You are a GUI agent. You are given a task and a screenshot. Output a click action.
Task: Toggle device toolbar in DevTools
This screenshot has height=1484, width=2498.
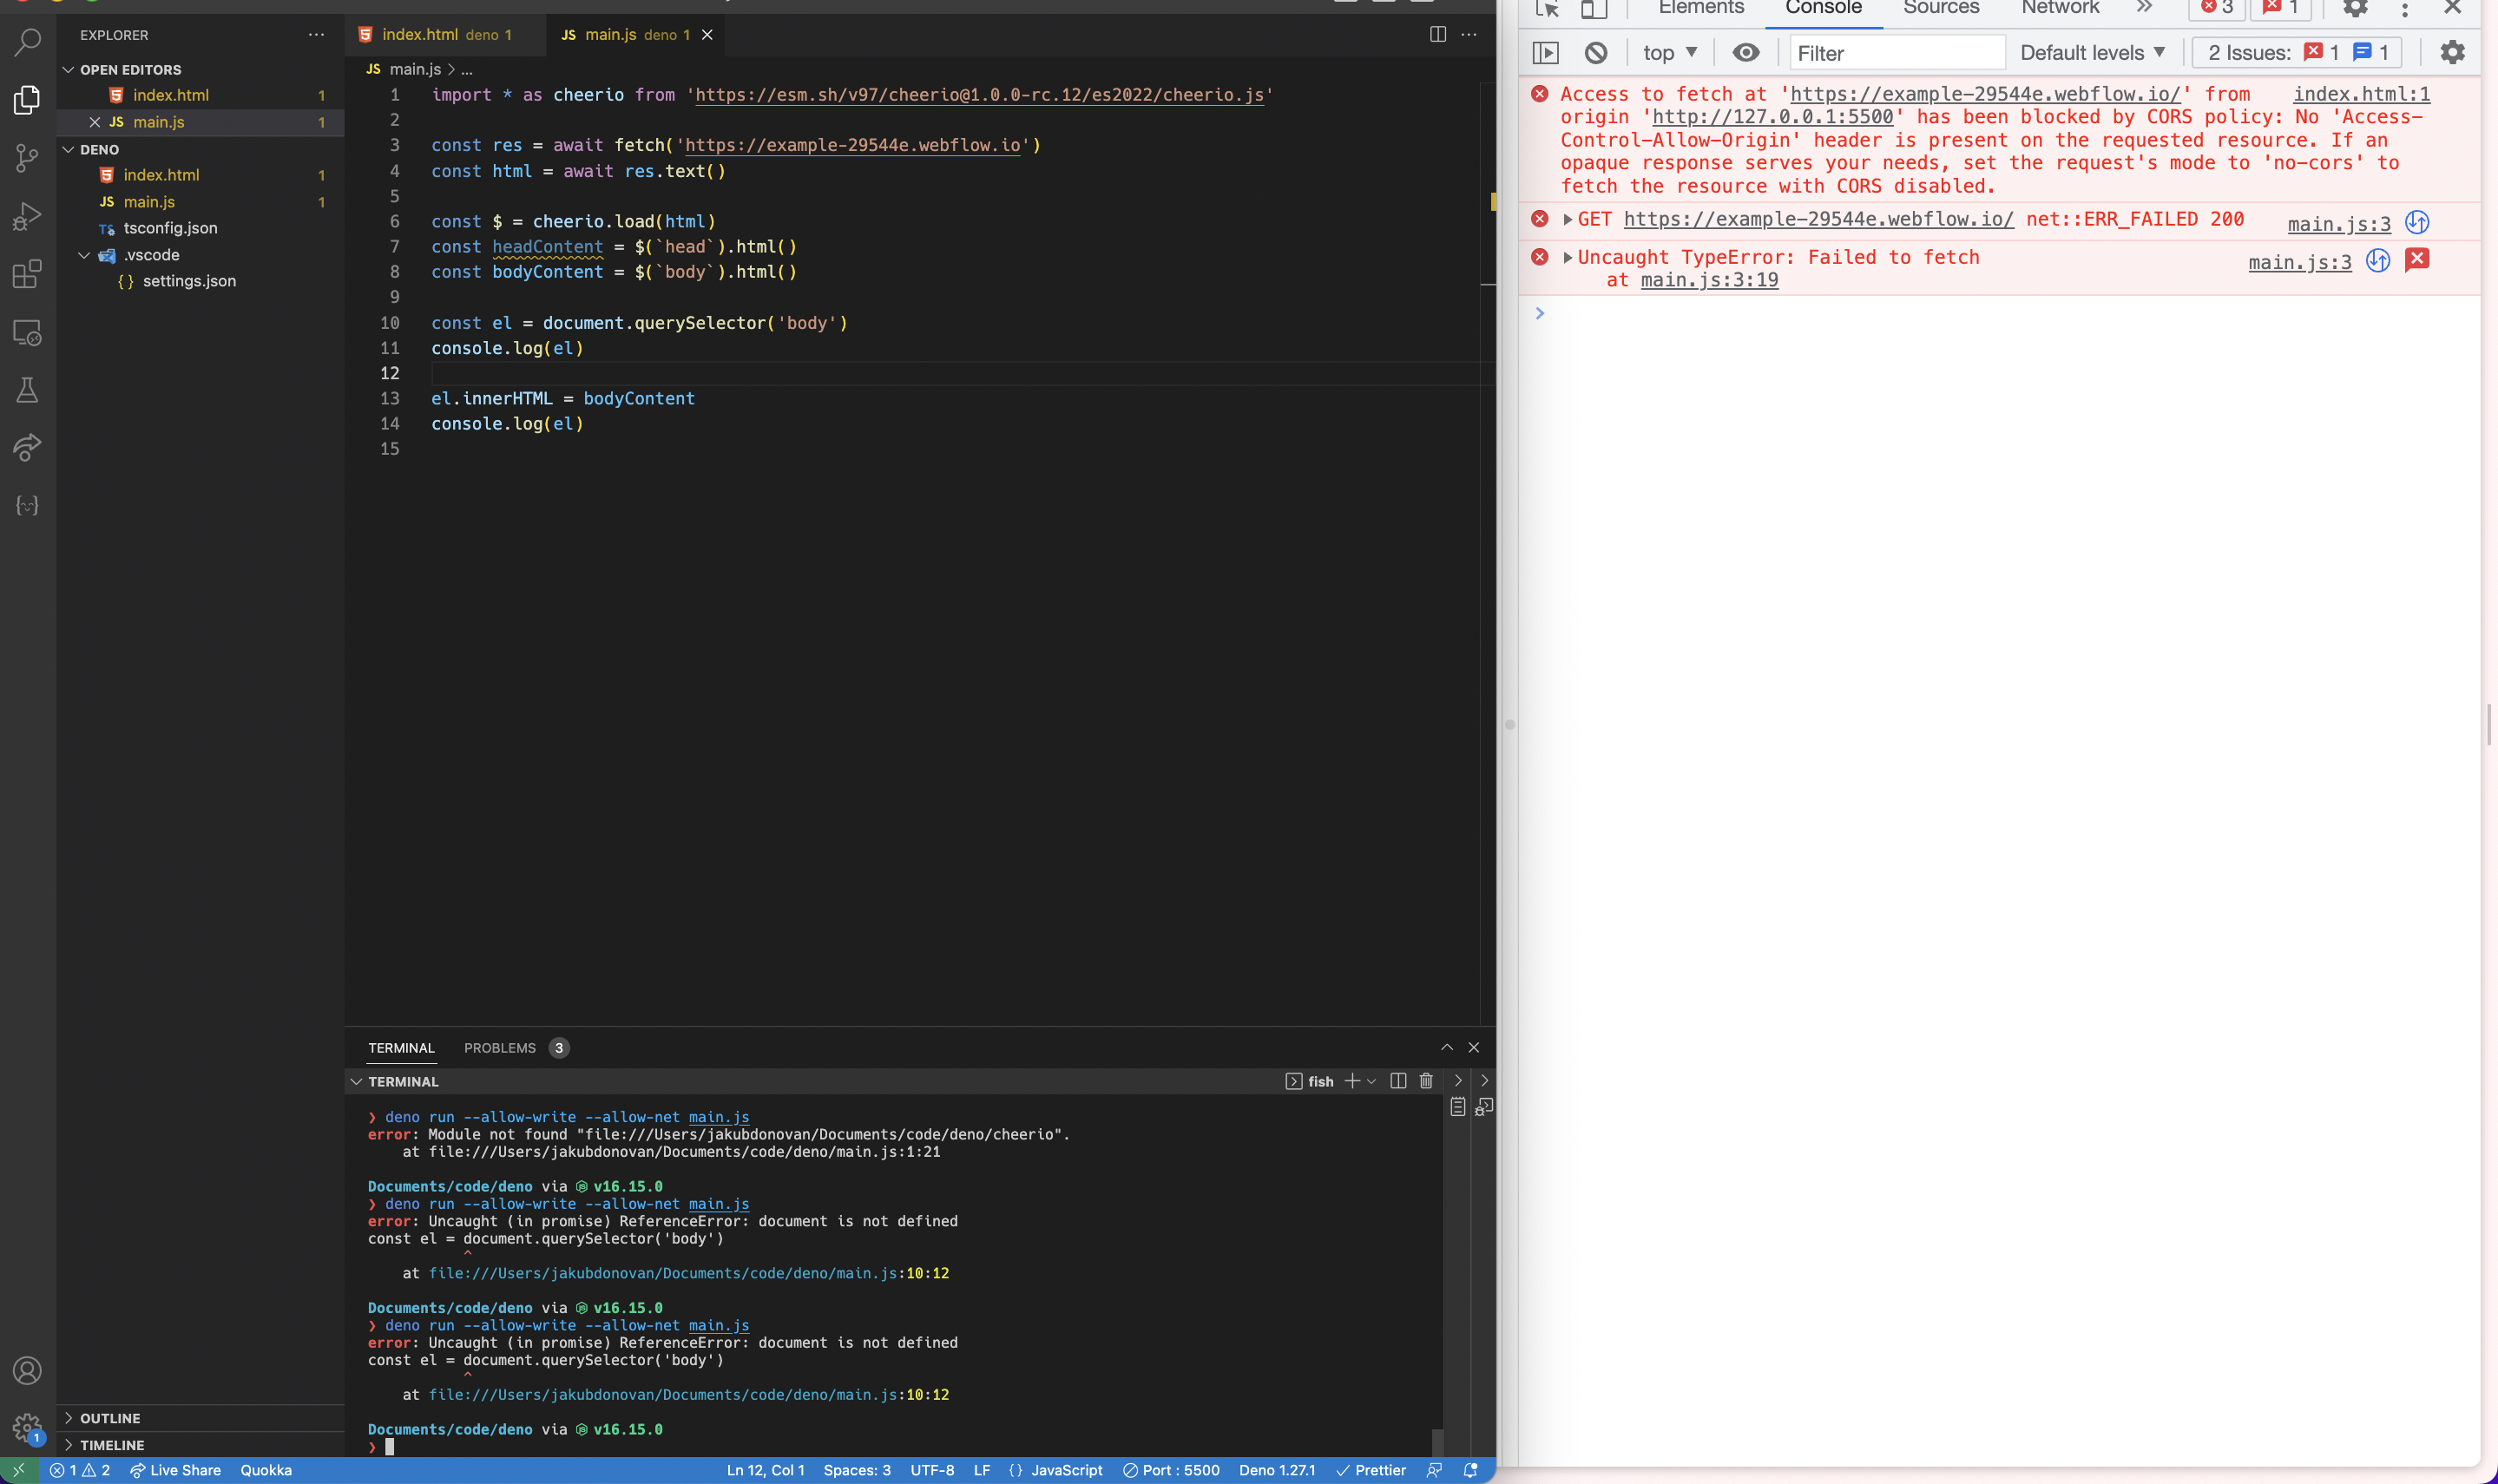coord(1593,9)
